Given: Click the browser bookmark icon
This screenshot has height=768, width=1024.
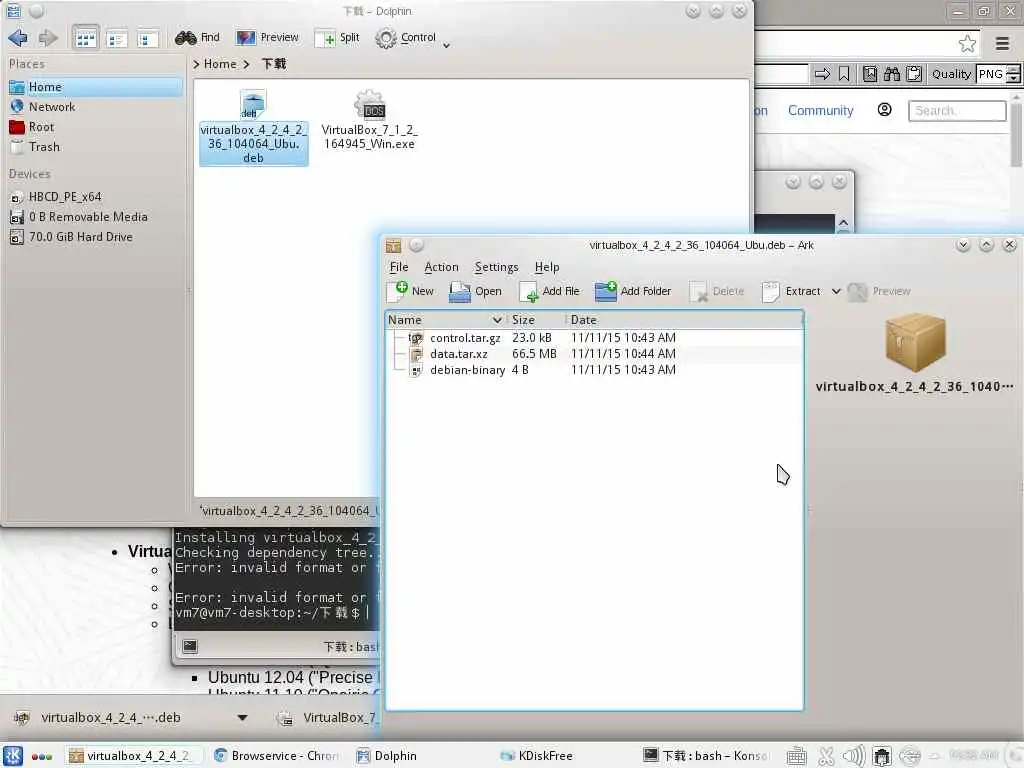Looking at the screenshot, I should (844, 74).
